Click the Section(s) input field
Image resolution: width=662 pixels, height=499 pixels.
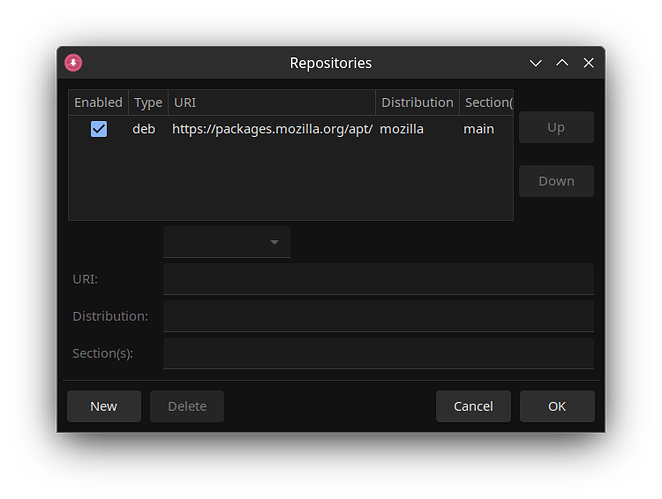[x=378, y=353]
